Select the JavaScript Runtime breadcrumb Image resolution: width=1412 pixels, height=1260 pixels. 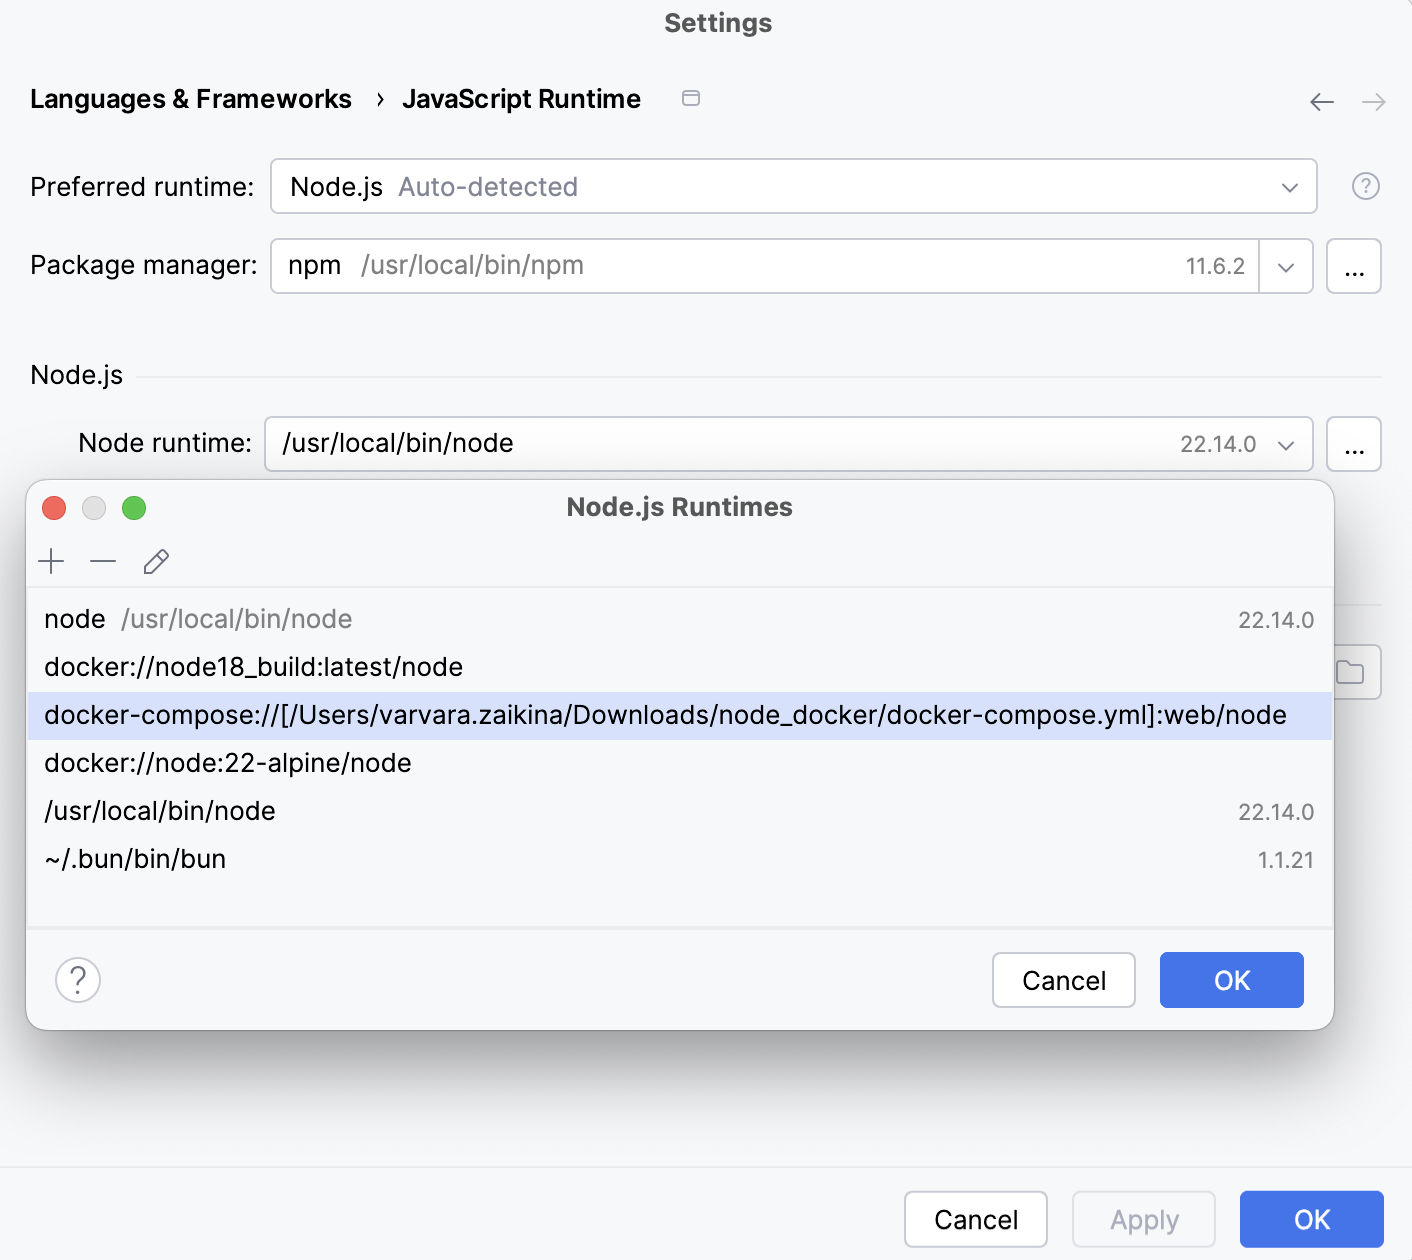521,99
